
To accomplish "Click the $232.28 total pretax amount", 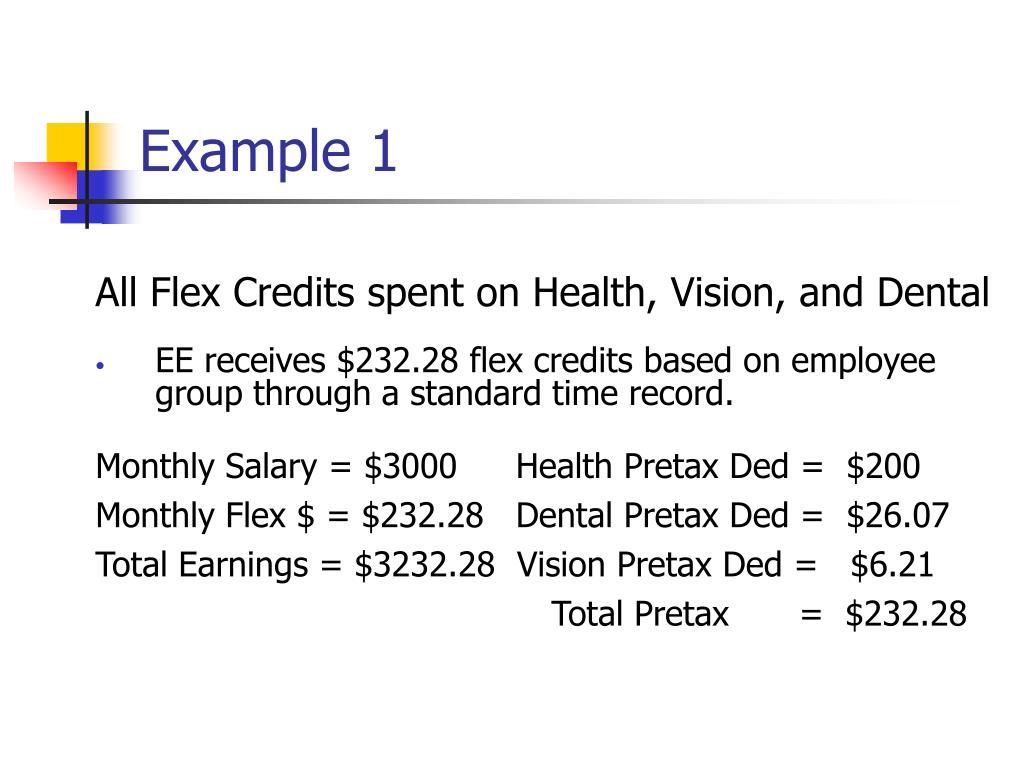I will tap(906, 615).
